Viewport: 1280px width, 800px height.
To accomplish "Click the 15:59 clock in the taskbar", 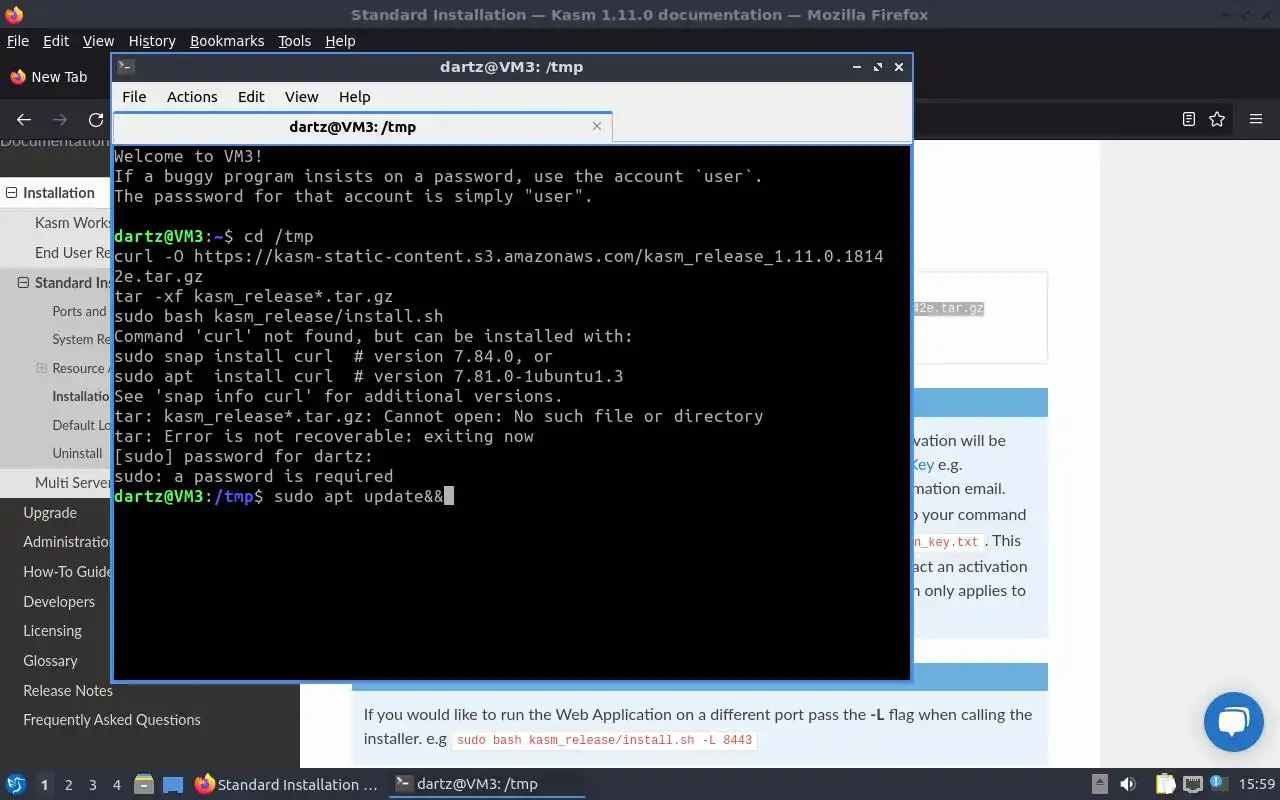I will point(1257,785).
